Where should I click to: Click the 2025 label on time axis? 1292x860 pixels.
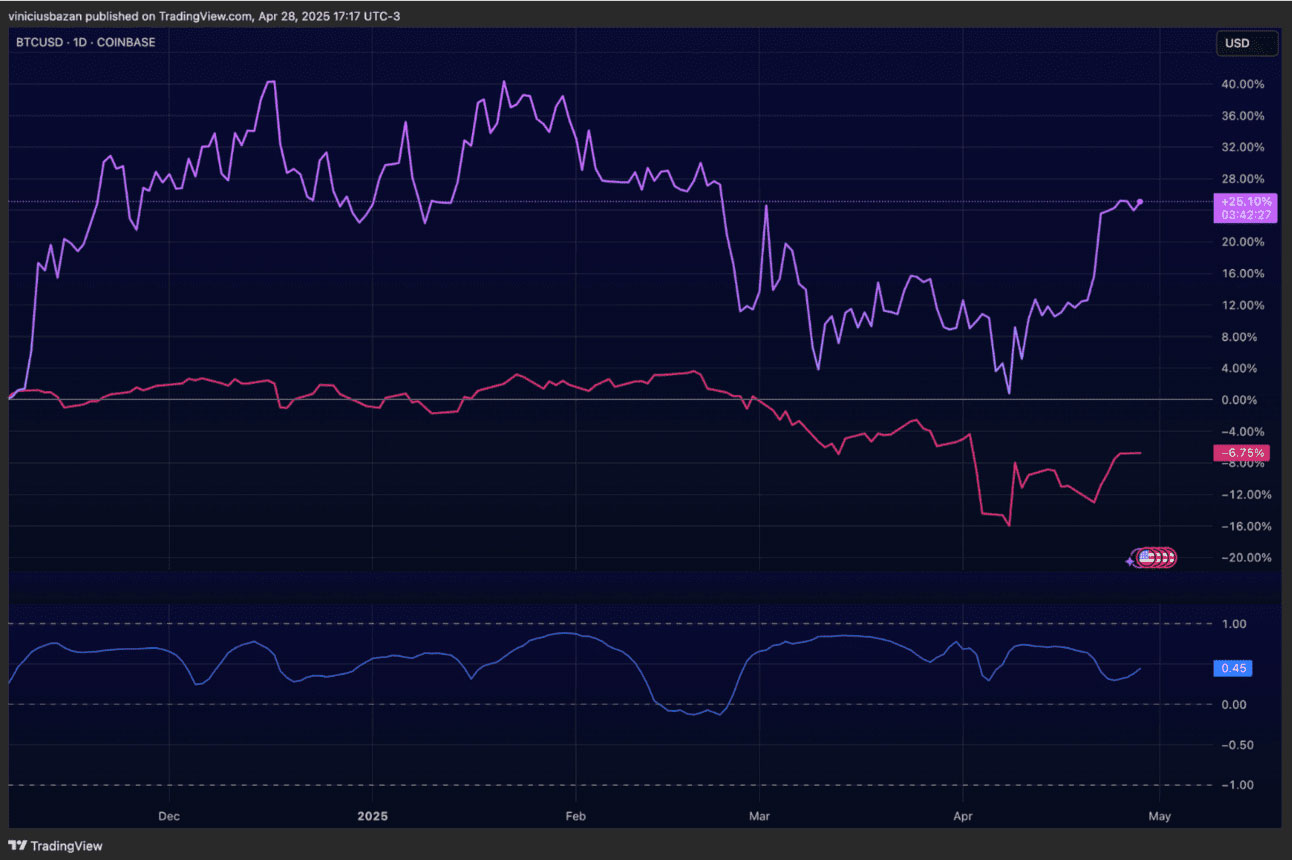point(371,815)
